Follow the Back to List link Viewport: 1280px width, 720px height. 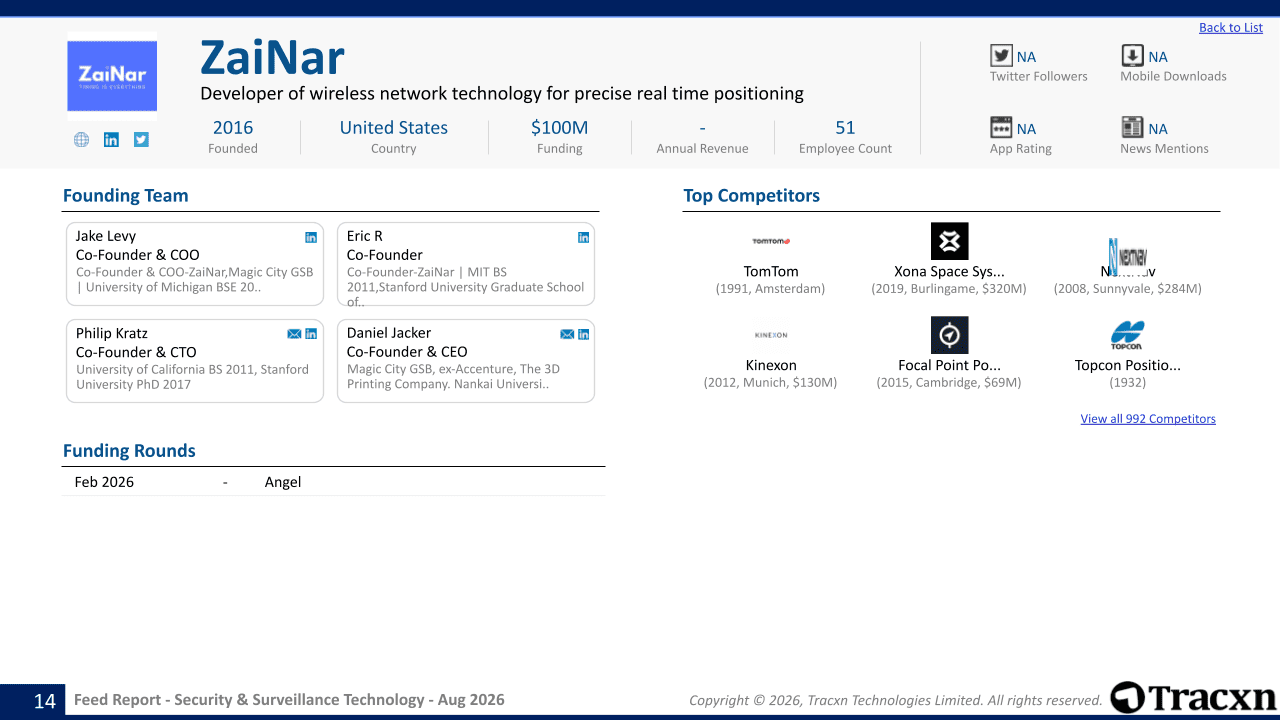[1231, 28]
